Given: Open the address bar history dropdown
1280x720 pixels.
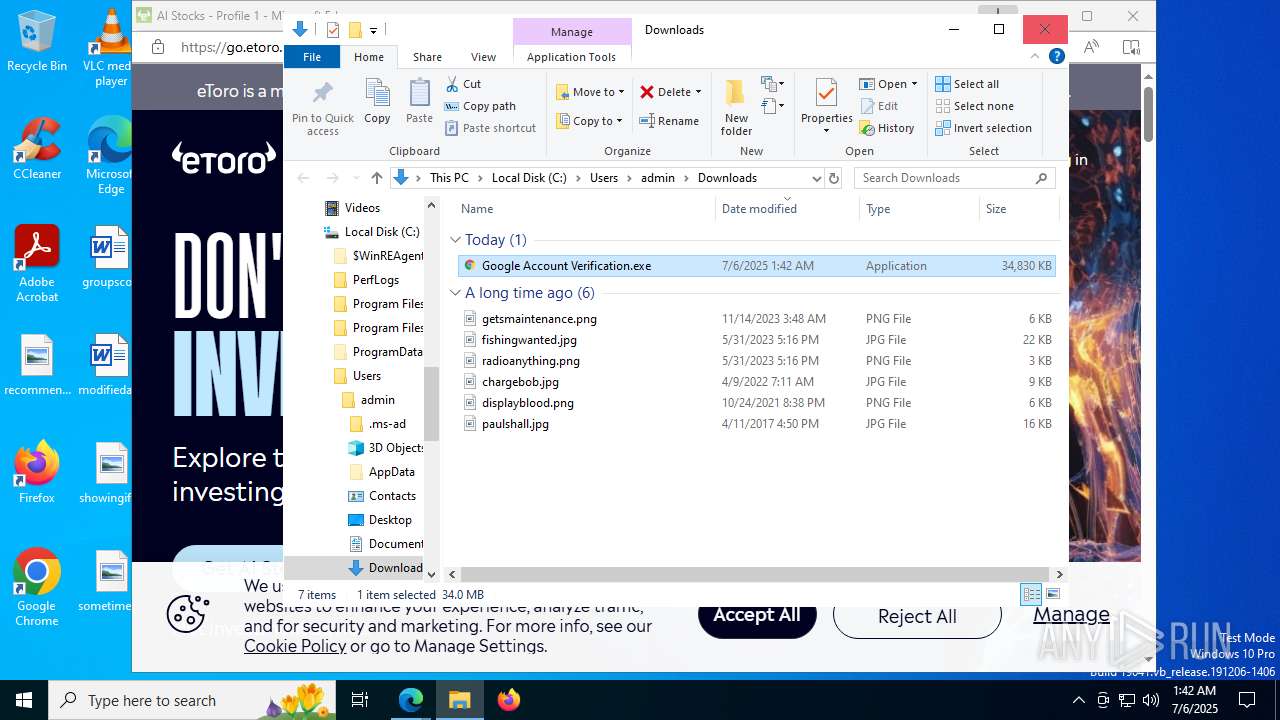Looking at the screenshot, I should click(x=816, y=178).
